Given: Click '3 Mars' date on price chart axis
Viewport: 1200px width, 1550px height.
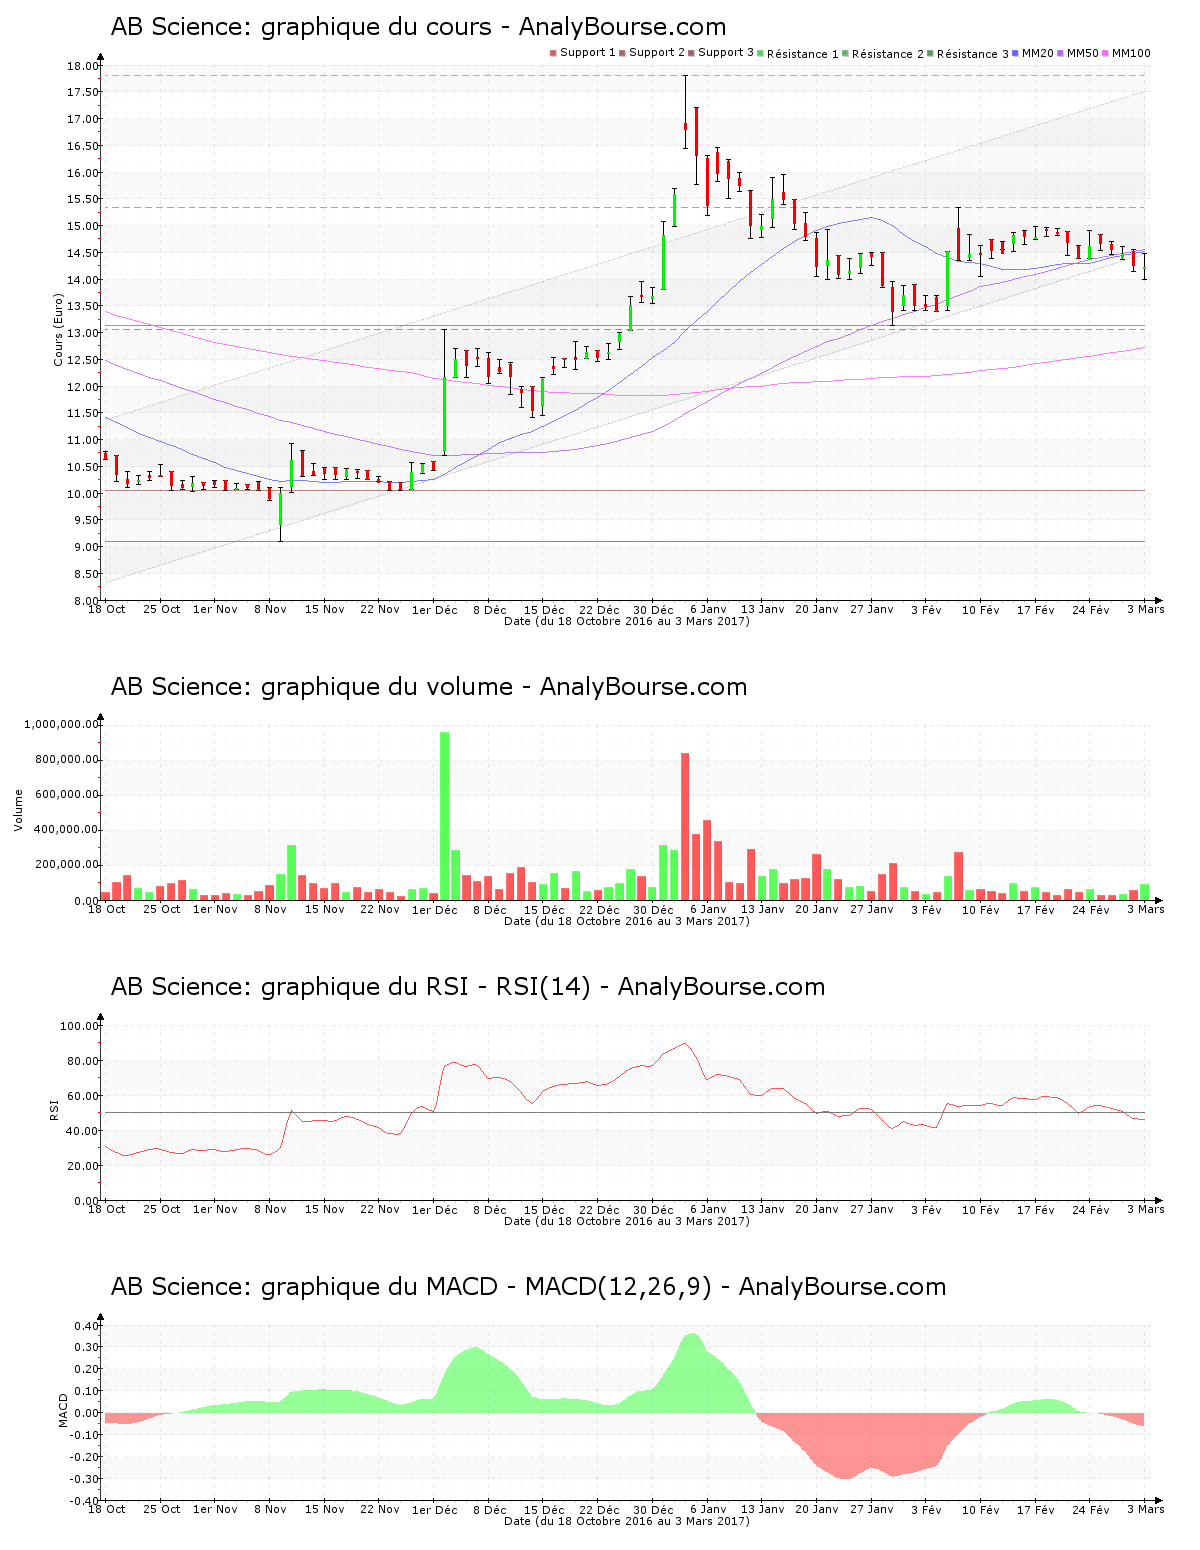Looking at the screenshot, I should pyautogui.click(x=1146, y=609).
